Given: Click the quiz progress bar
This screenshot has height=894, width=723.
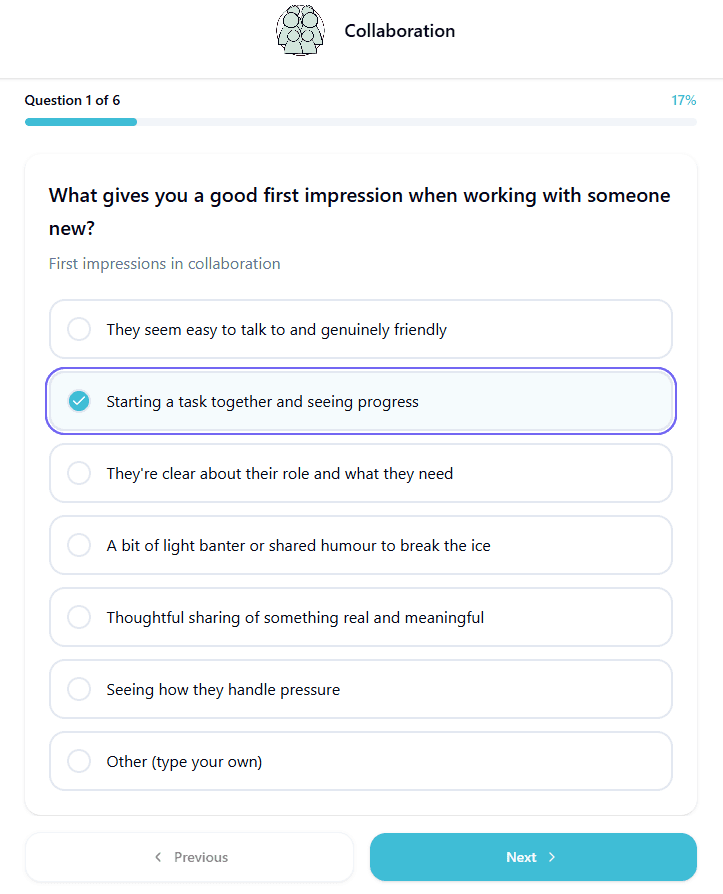Looking at the screenshot, I should pyautogui.click(x=360, y=122).
